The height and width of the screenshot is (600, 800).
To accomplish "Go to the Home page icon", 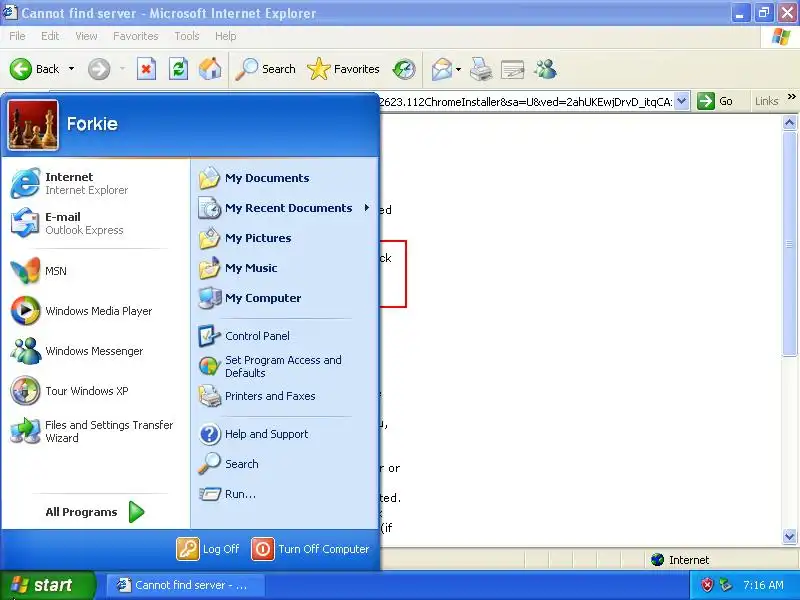I will pyautogui.click(x=210, y=69).
